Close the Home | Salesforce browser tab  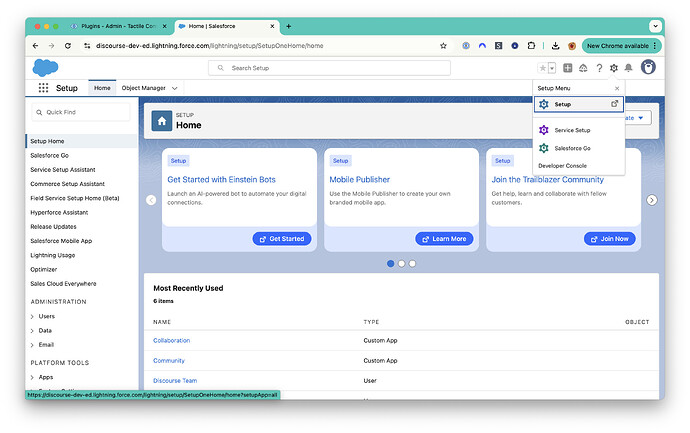pos(272,26)
